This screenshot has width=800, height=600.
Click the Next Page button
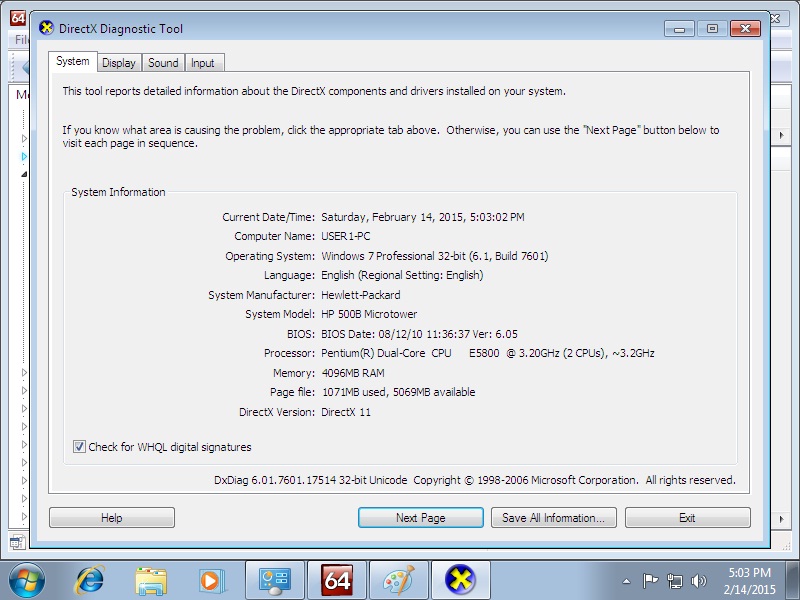click(420, 518)
